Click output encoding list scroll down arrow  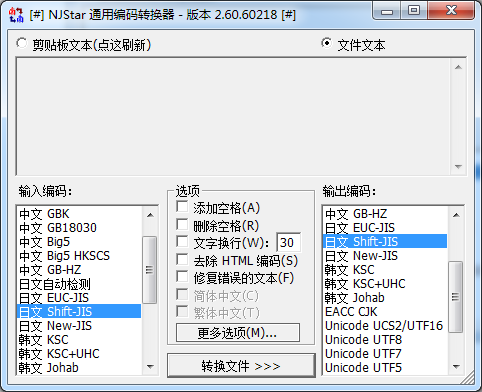click(x=456, y=367)
